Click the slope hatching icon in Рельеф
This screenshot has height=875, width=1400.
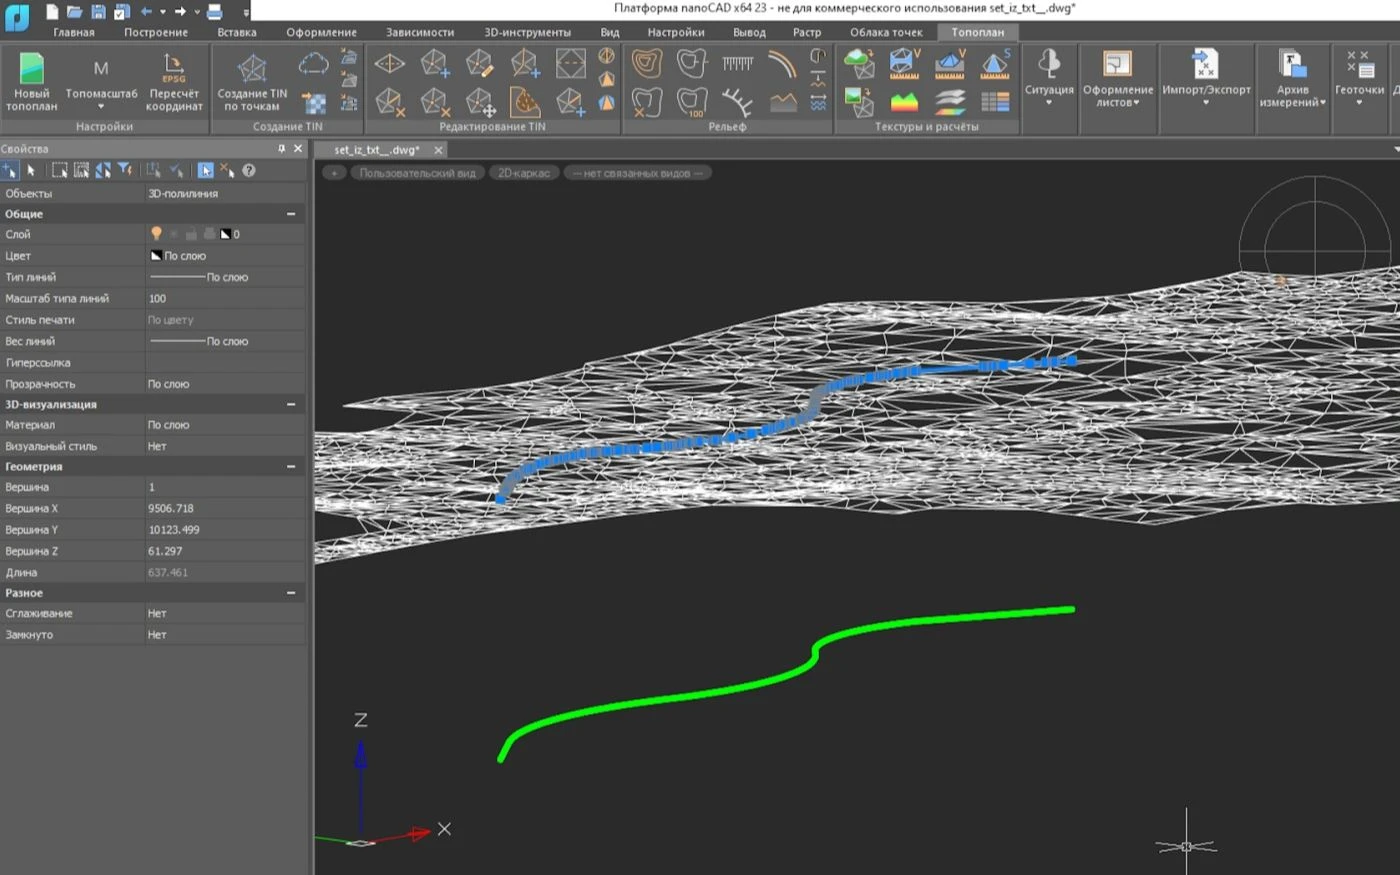coord(738,64)
